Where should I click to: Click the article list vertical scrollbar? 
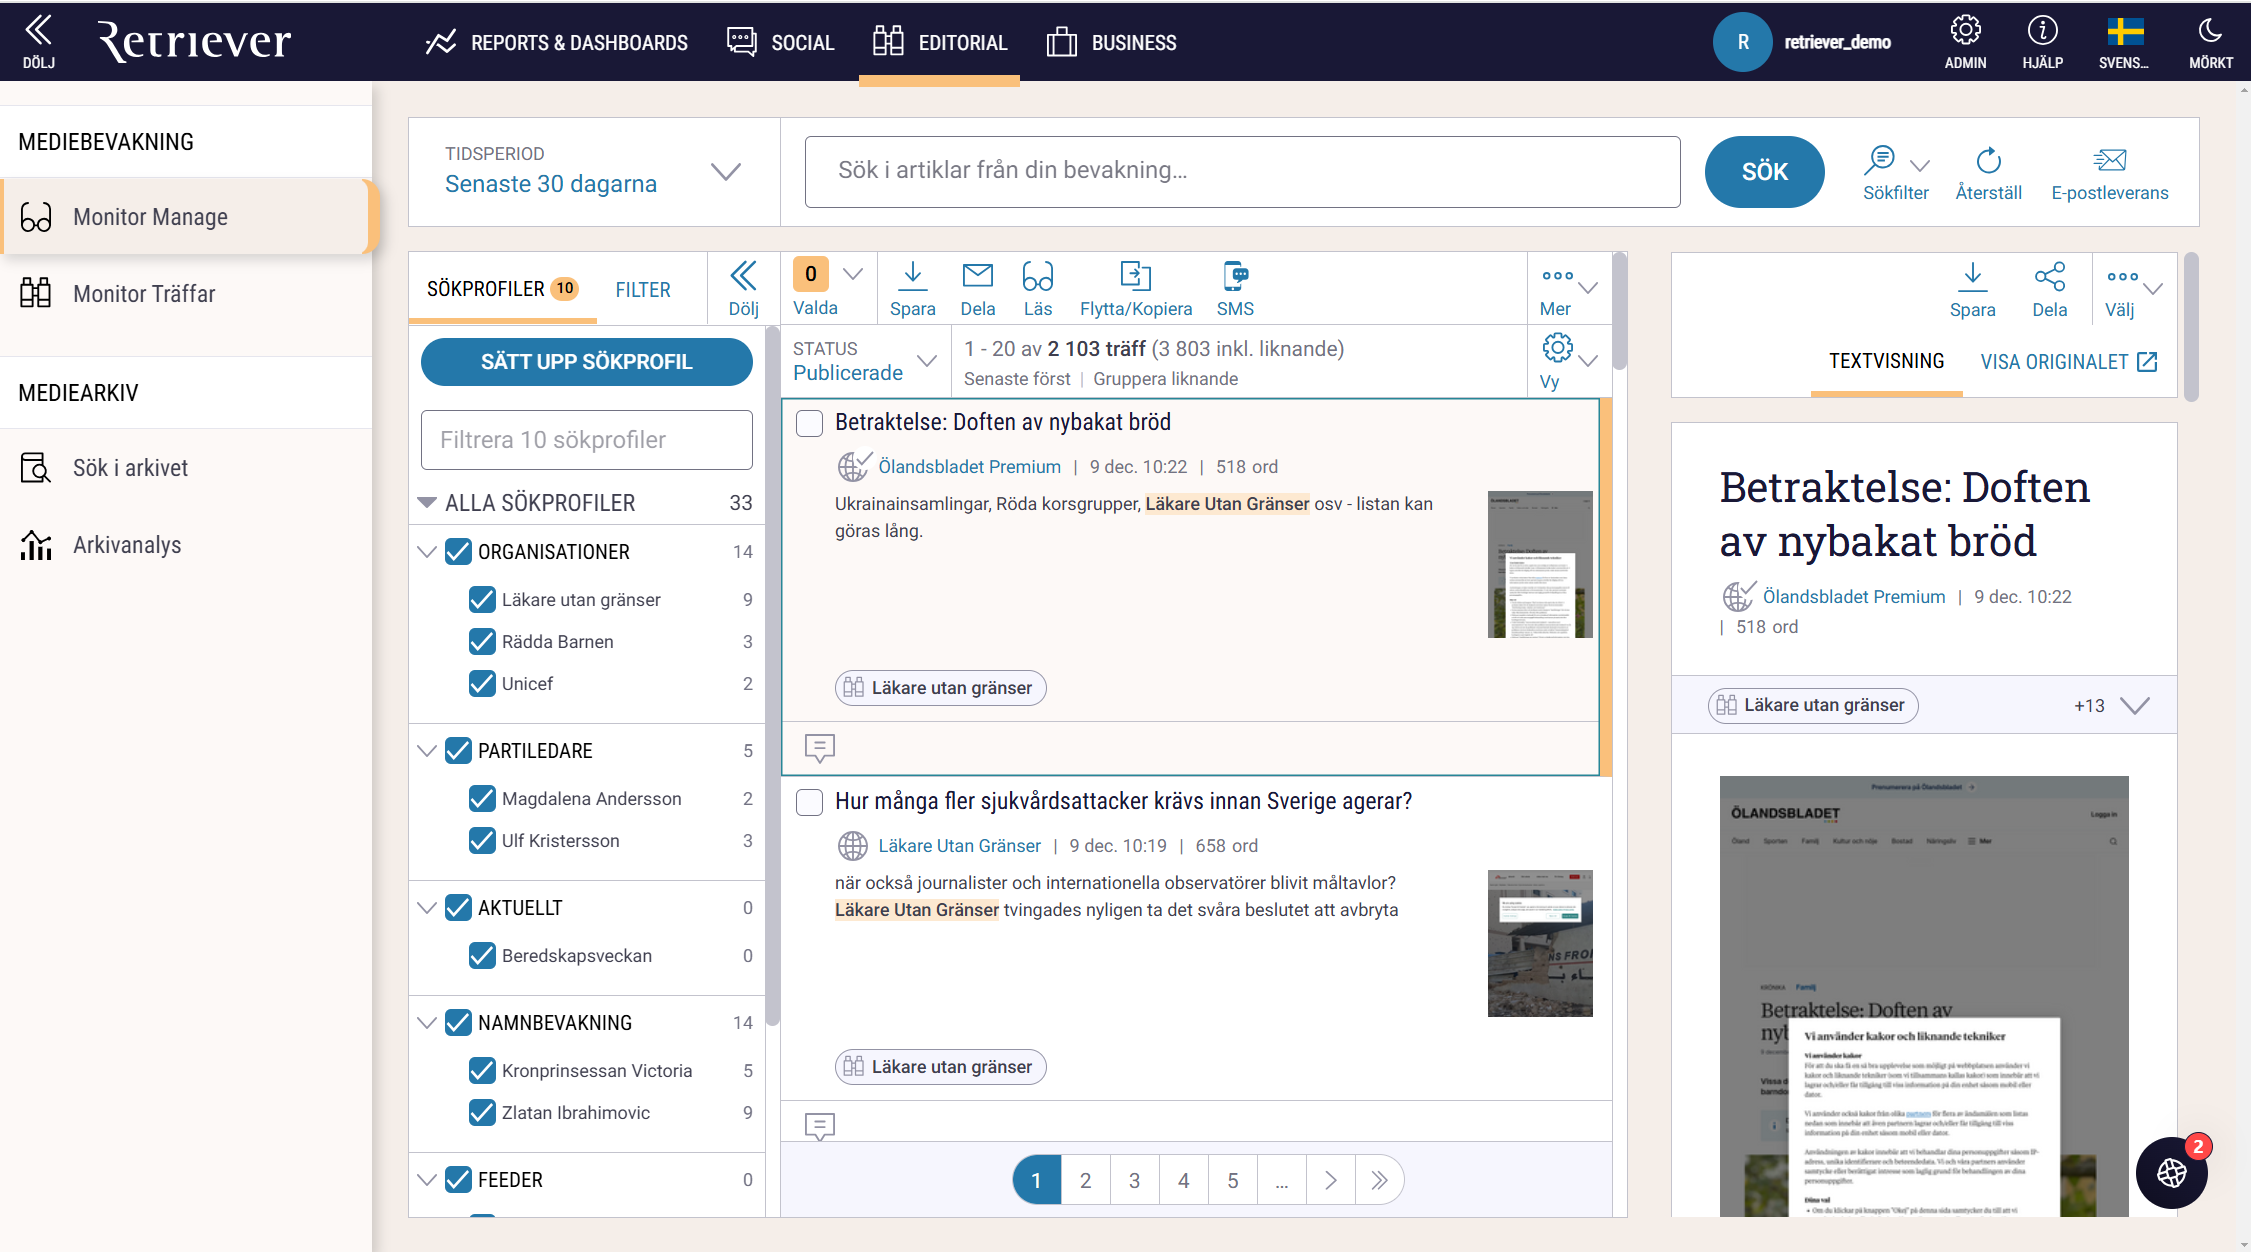point(1620,312)
